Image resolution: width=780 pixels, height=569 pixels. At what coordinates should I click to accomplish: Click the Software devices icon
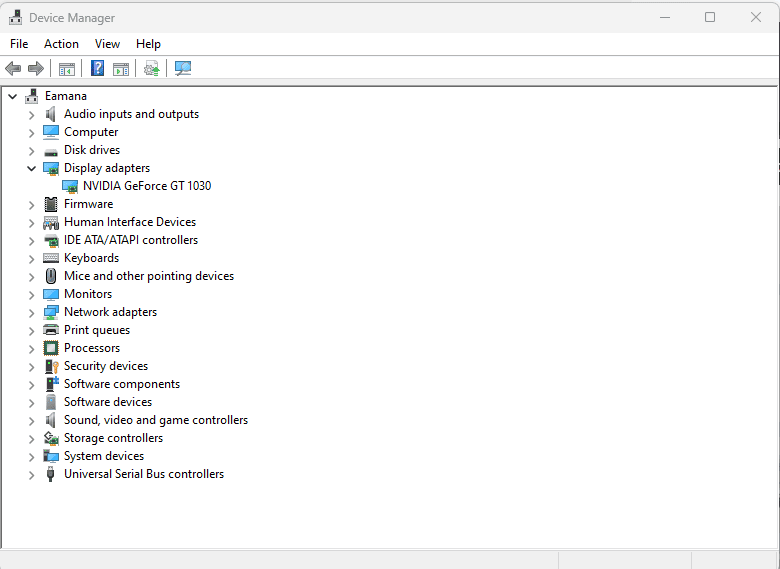[x=51, y=402]
